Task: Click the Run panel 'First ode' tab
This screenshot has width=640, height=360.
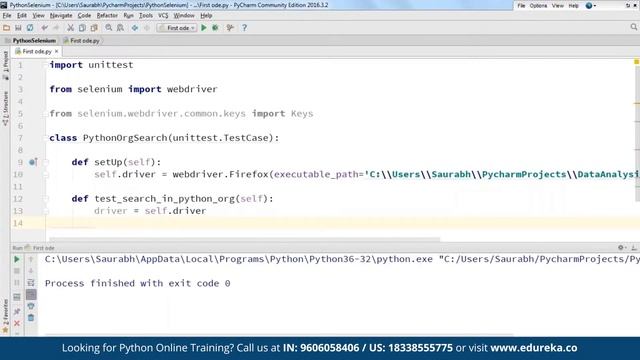Action: click(x=39, y=248)
